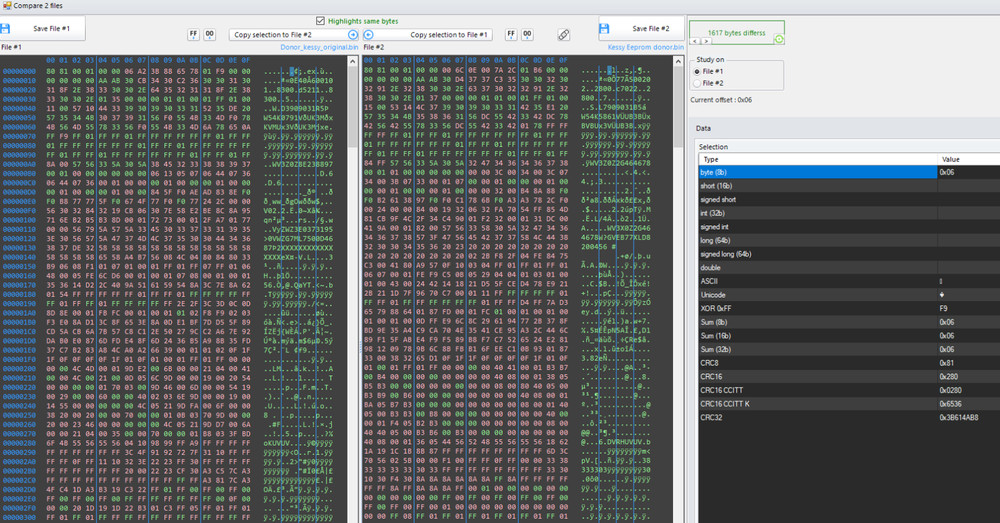1000x523 pixels.
Task: Click the left pane FF fill button
Action: click(193, 34)
